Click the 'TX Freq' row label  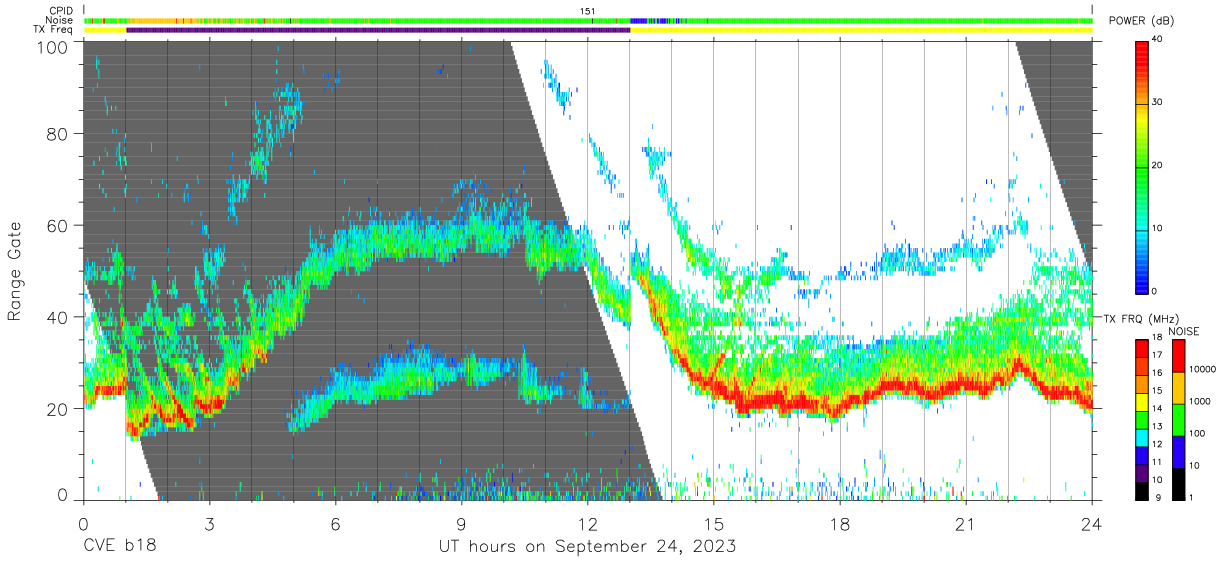(x=54, y=30)
